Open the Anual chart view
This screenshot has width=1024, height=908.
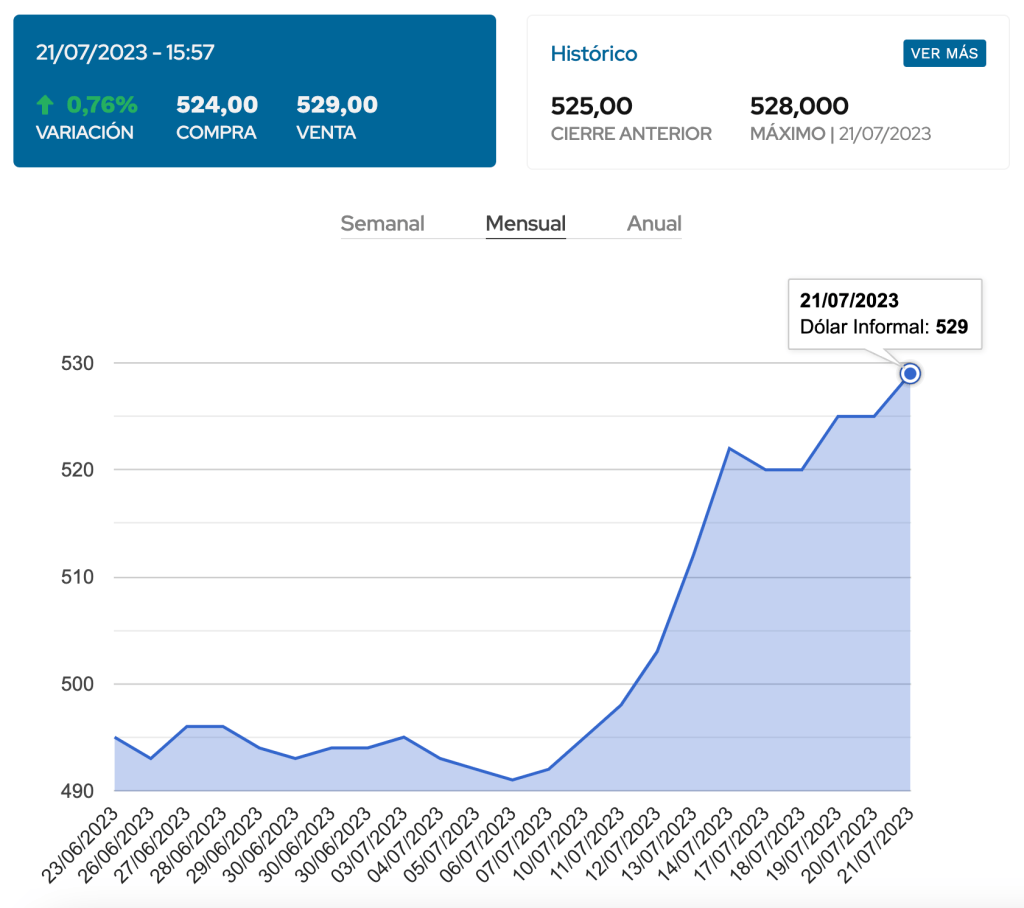654,224
